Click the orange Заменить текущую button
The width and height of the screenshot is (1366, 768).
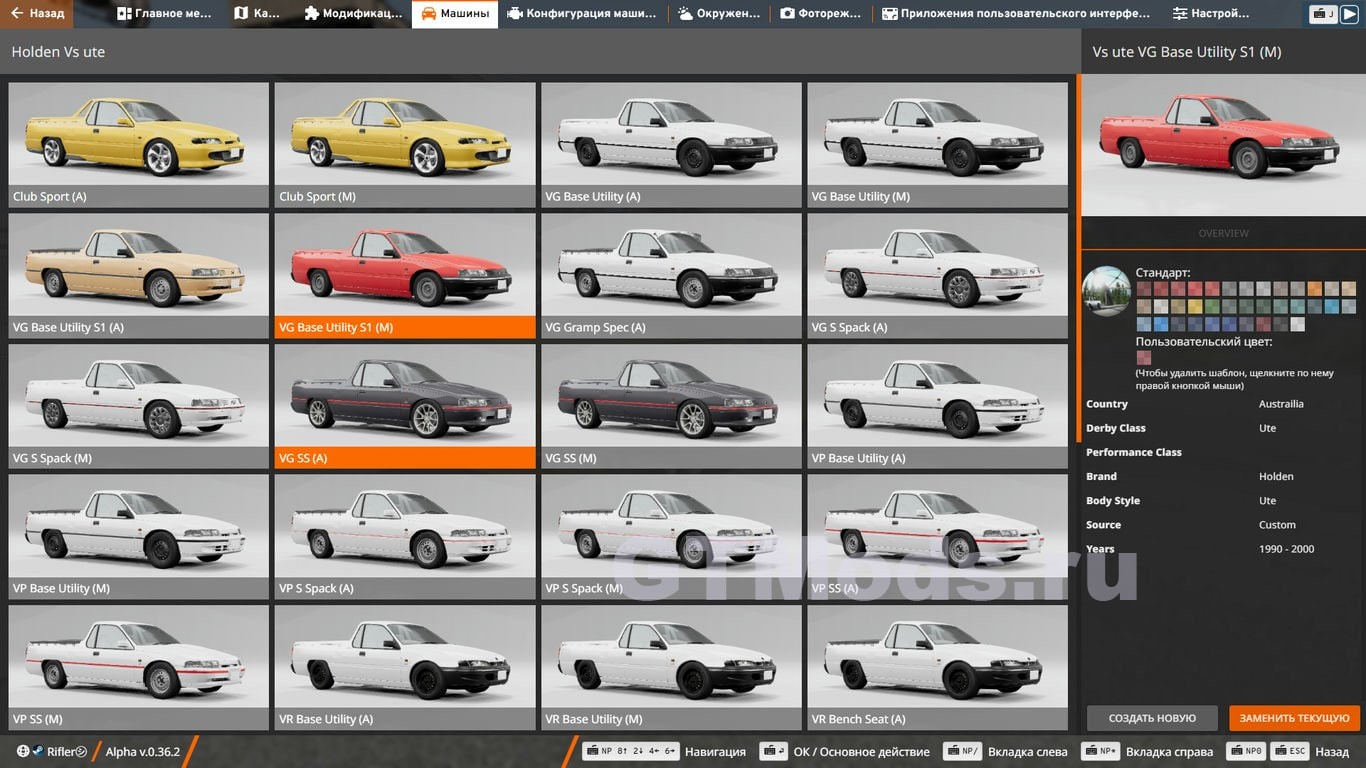click(x=1295, y=718)
